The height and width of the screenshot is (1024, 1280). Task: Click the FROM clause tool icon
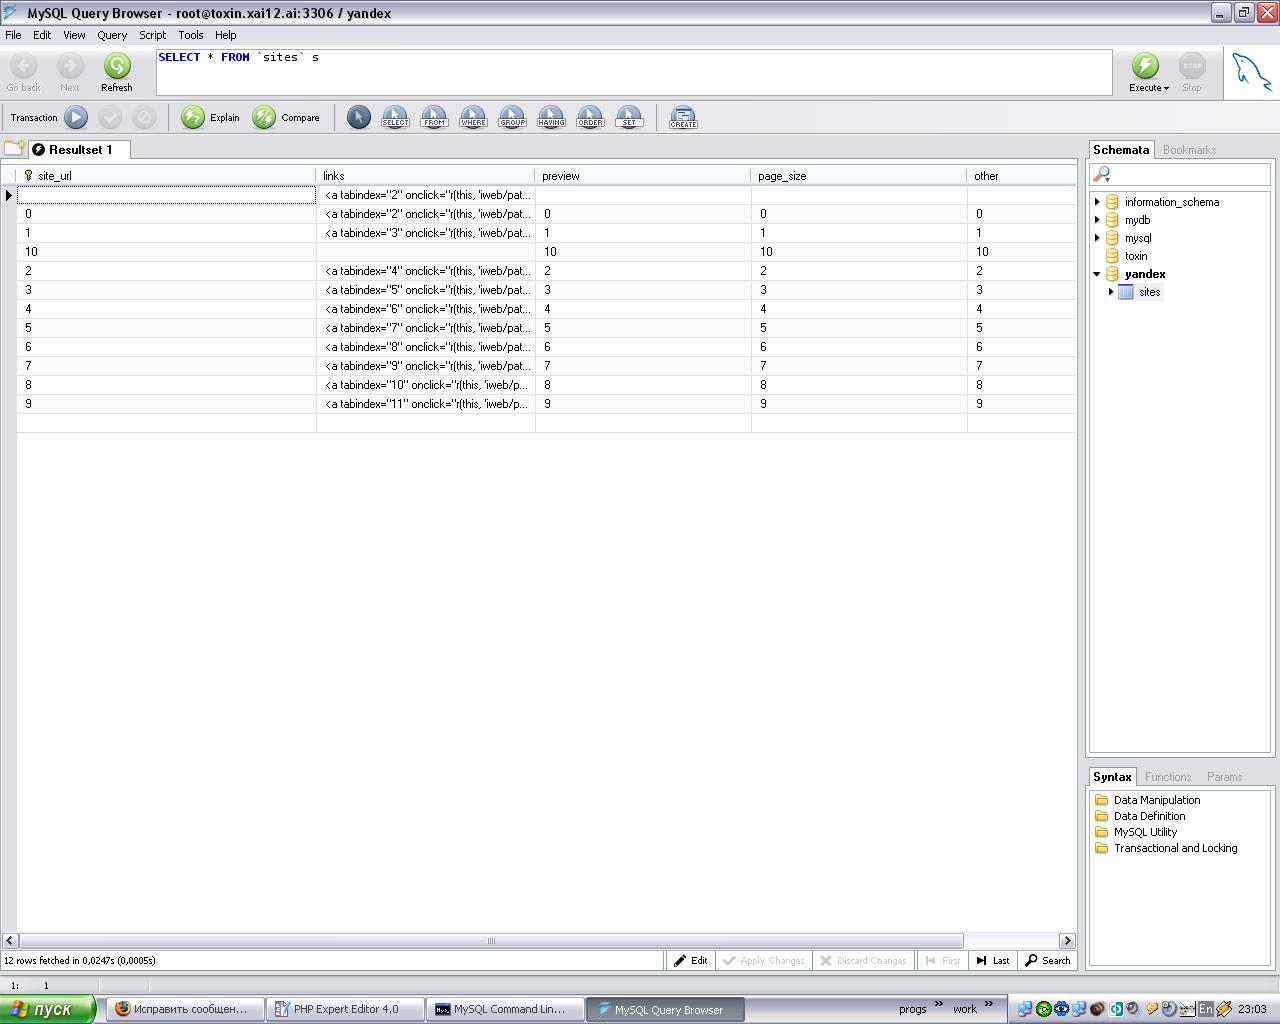click(x=434, y=118)
